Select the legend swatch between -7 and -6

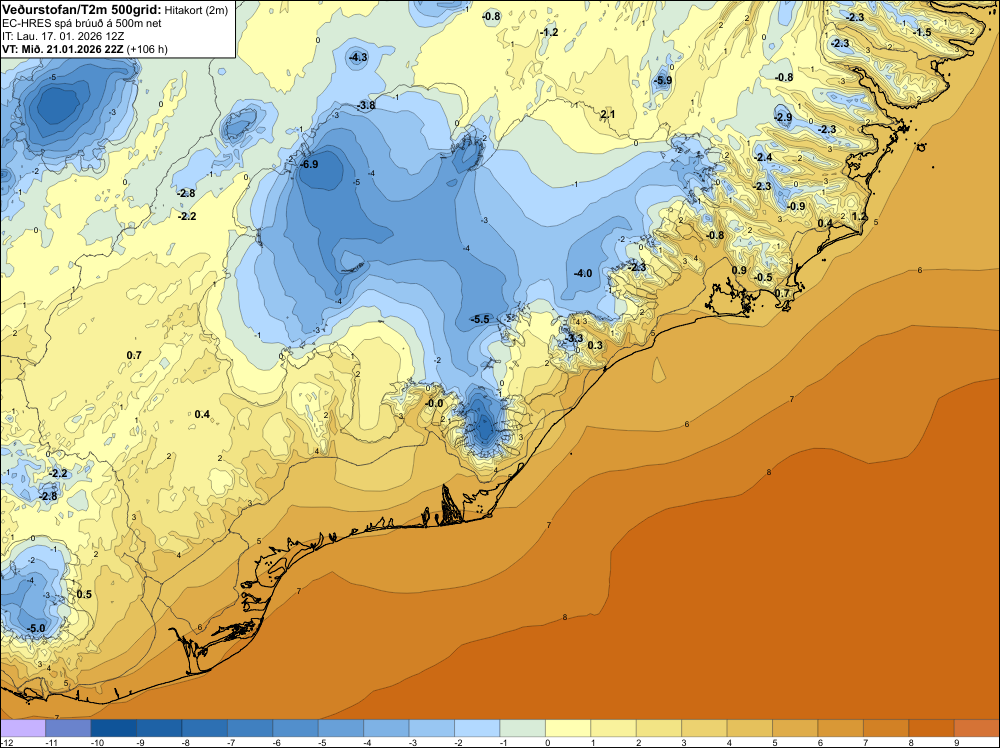tap(250, 728)
